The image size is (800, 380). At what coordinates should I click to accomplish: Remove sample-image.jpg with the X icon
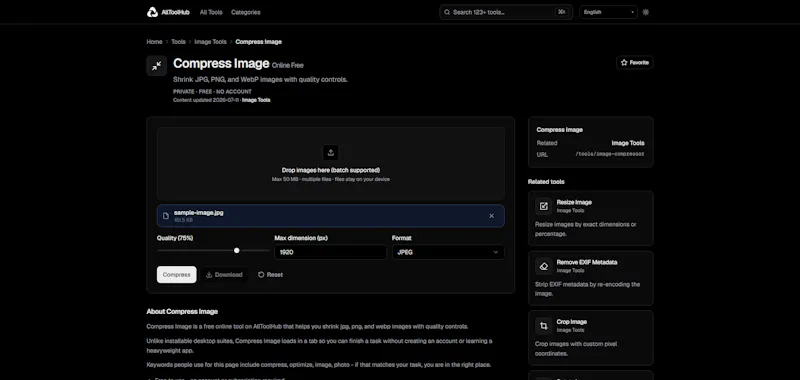point(491,216)
